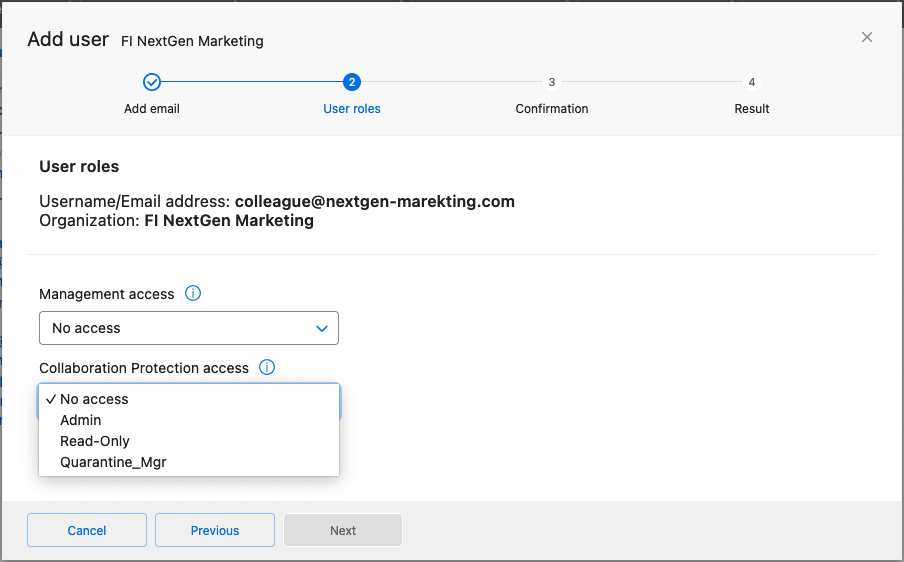
Task: Click the Result step label
Action: point(752,108)
